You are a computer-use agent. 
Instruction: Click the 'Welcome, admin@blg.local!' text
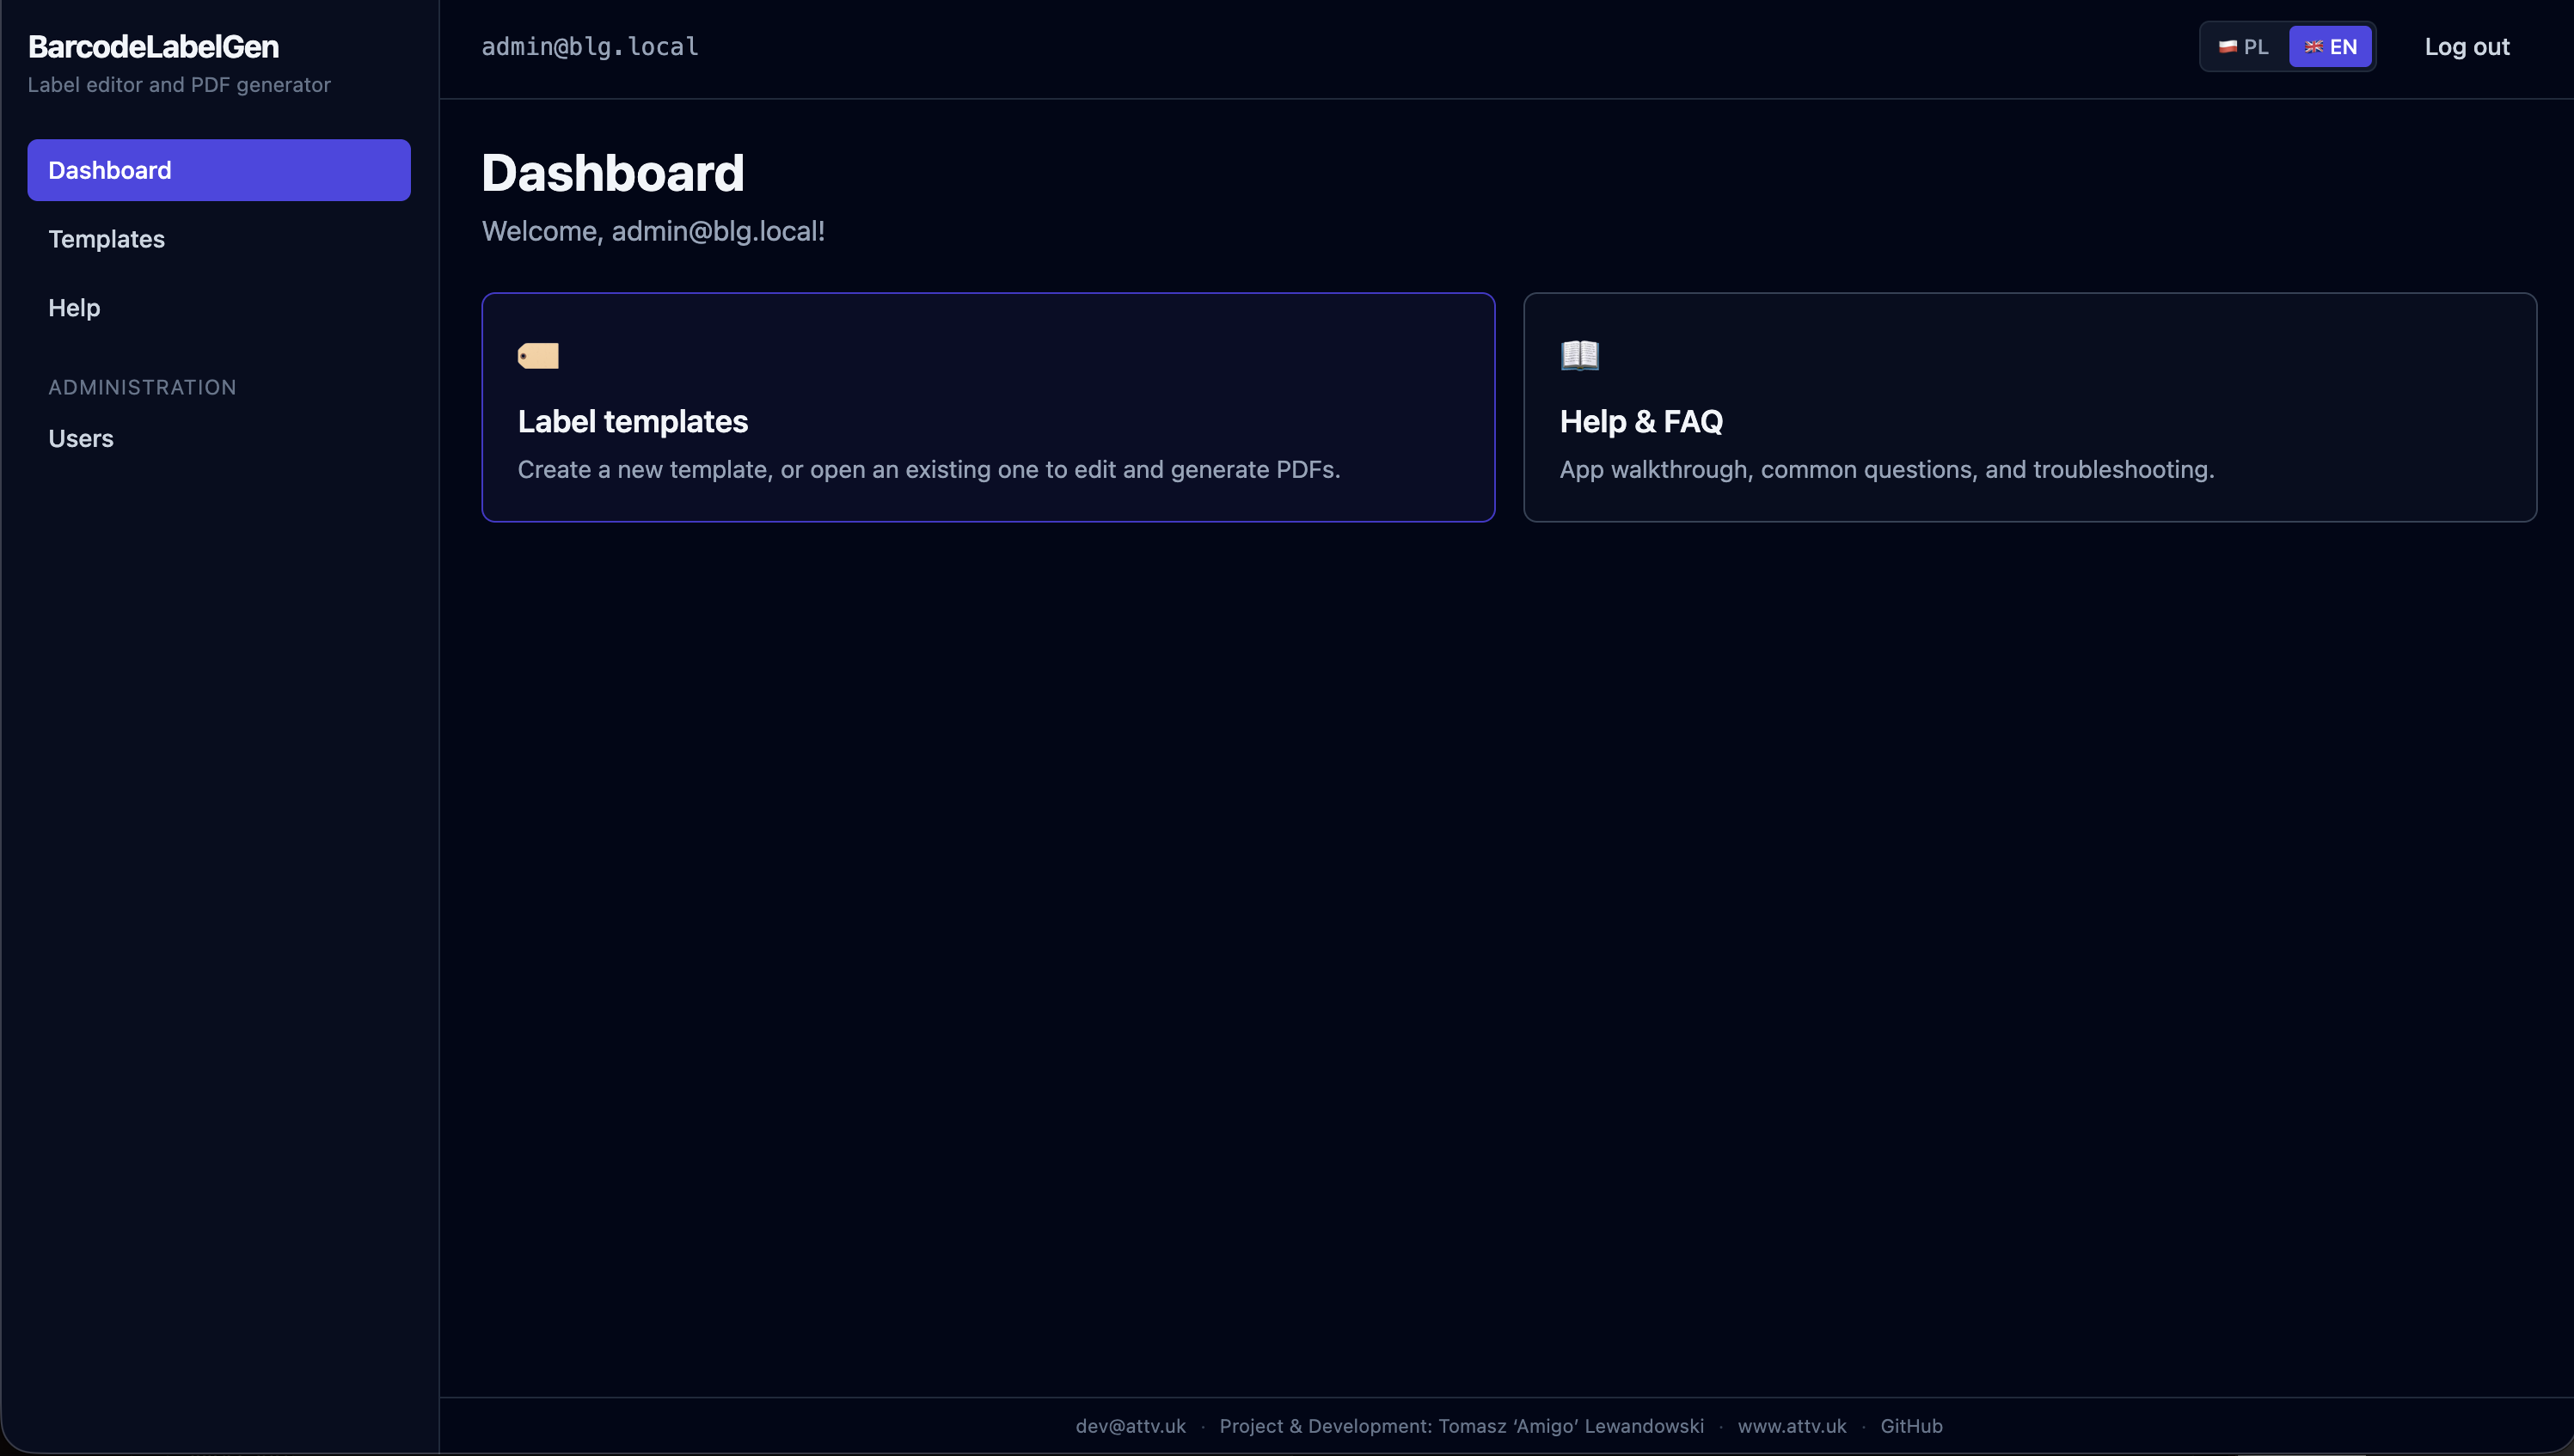coord(654,231)
